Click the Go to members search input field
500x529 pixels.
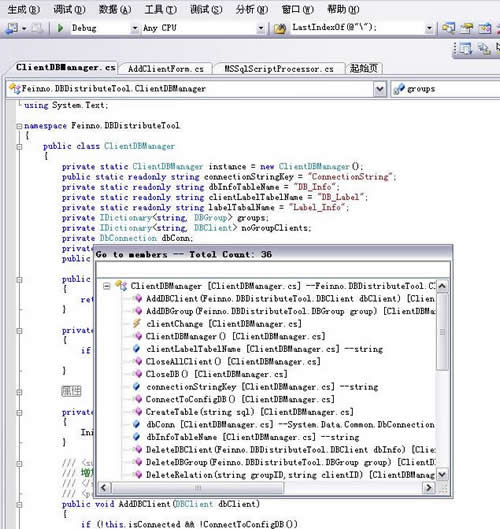[x=273, y=269]
